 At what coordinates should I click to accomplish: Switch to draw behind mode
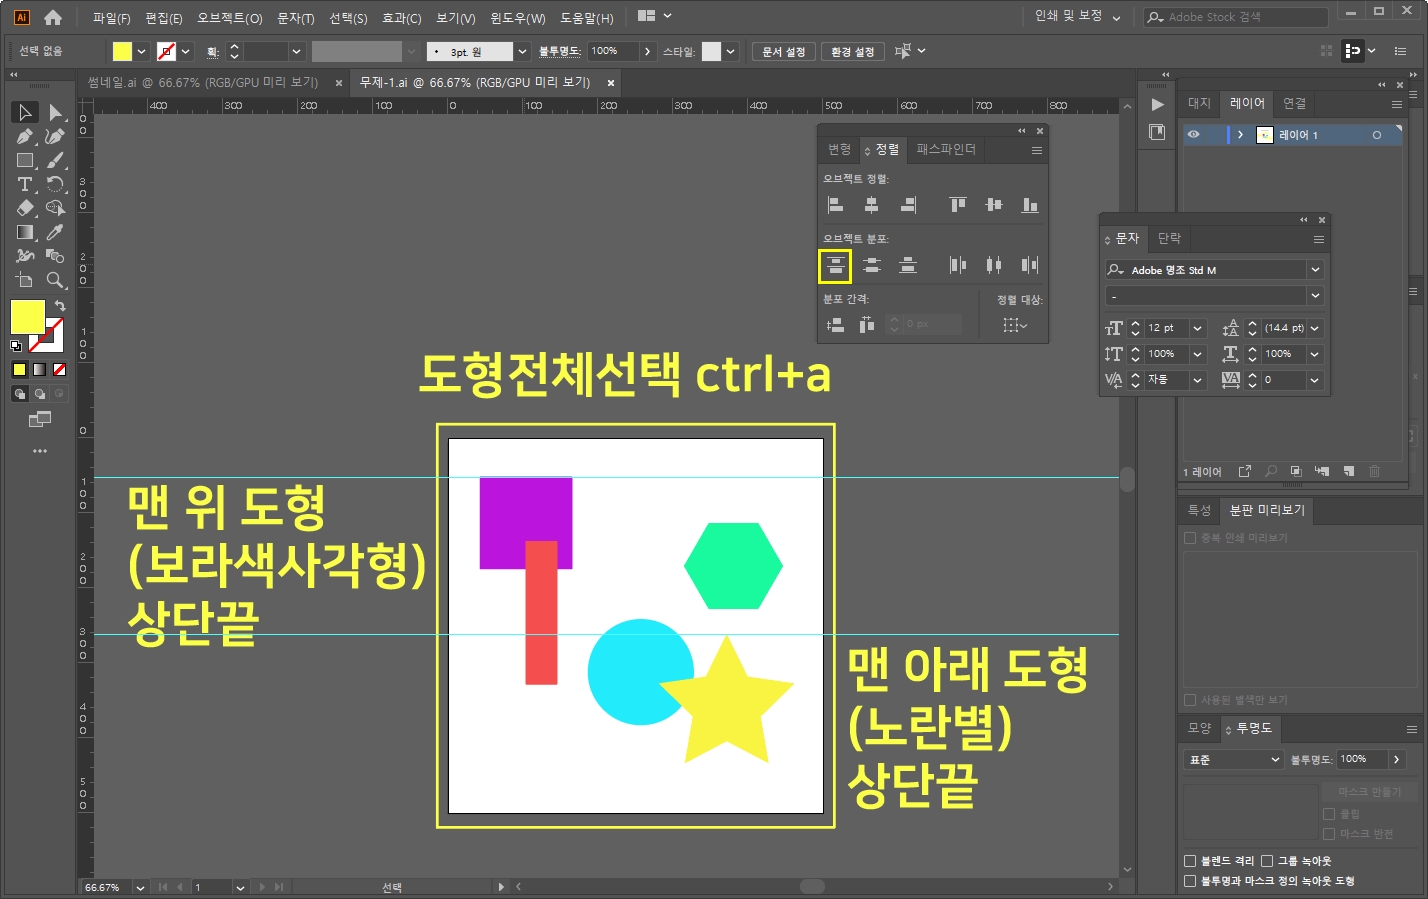point(40,394)
